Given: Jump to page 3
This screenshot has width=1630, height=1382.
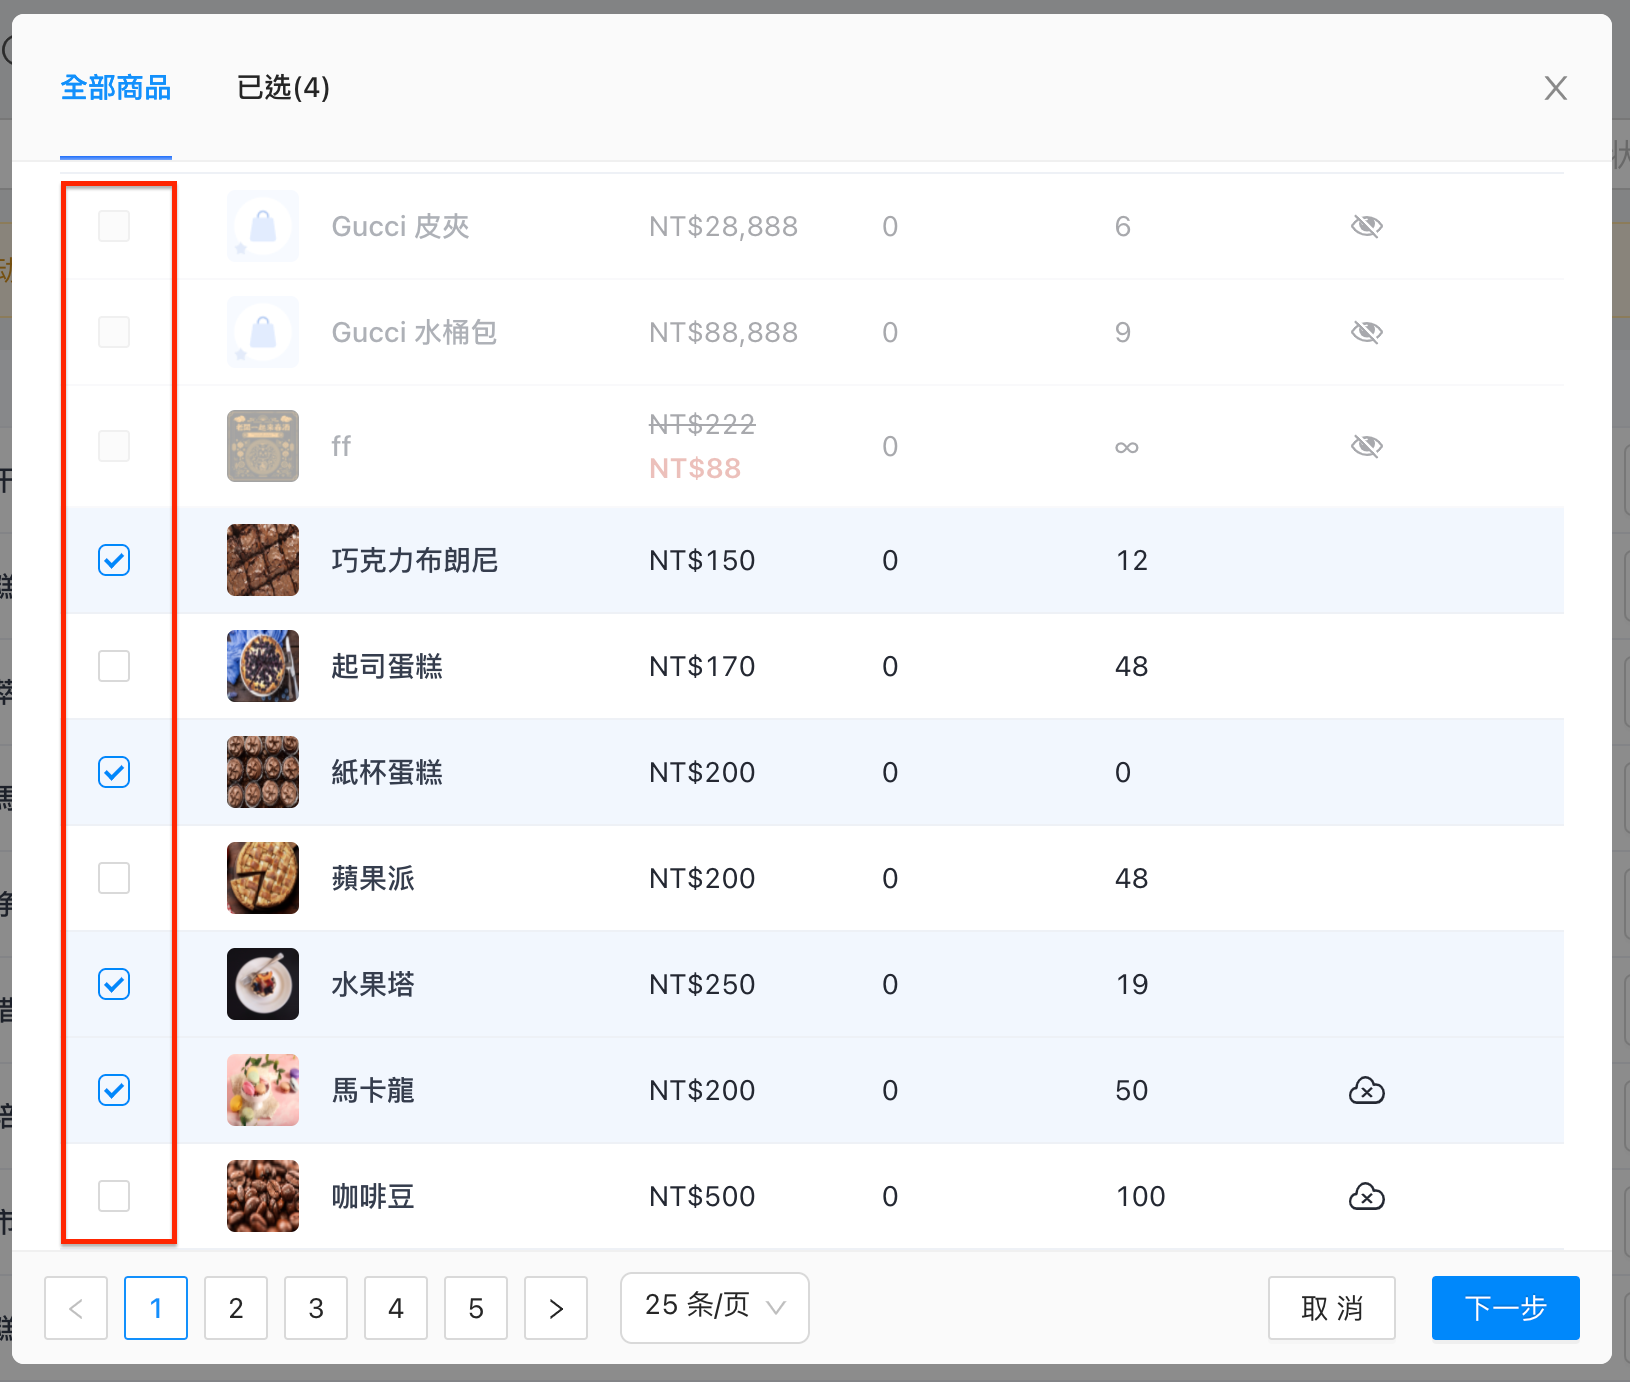Looking at the screenshot, I should coord(316,1308).
